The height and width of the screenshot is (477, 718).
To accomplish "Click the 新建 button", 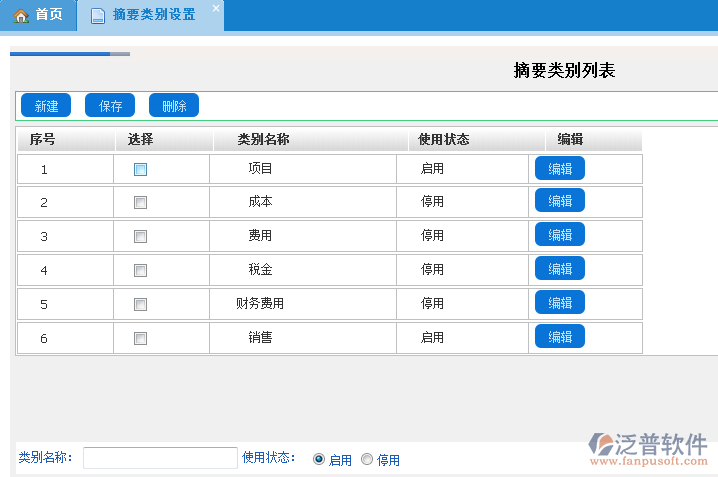I will [x=46, y=106].
